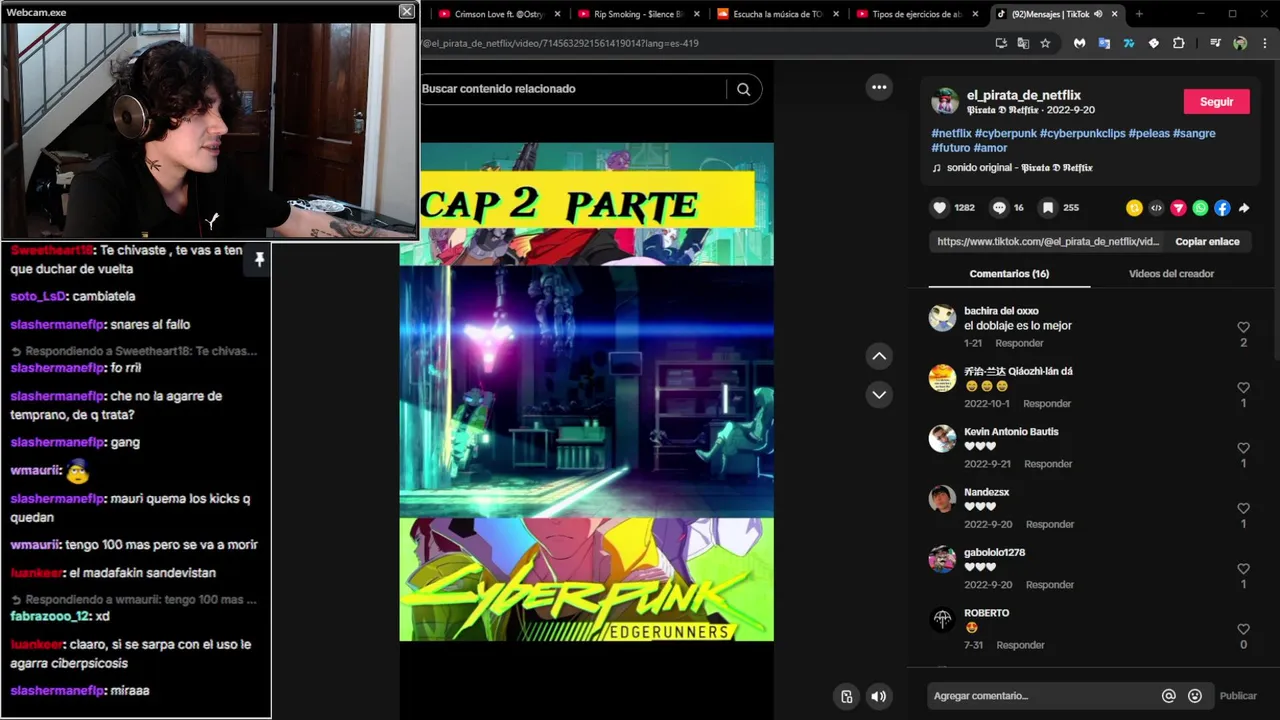Click the comments panel scrollbar
Screen dimensions: 1280x720
click(x=1275, y=208)
